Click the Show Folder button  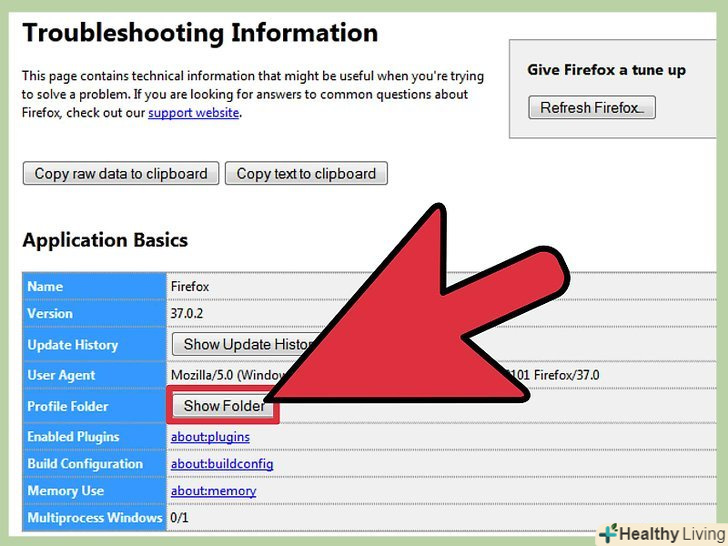(223, 406)
